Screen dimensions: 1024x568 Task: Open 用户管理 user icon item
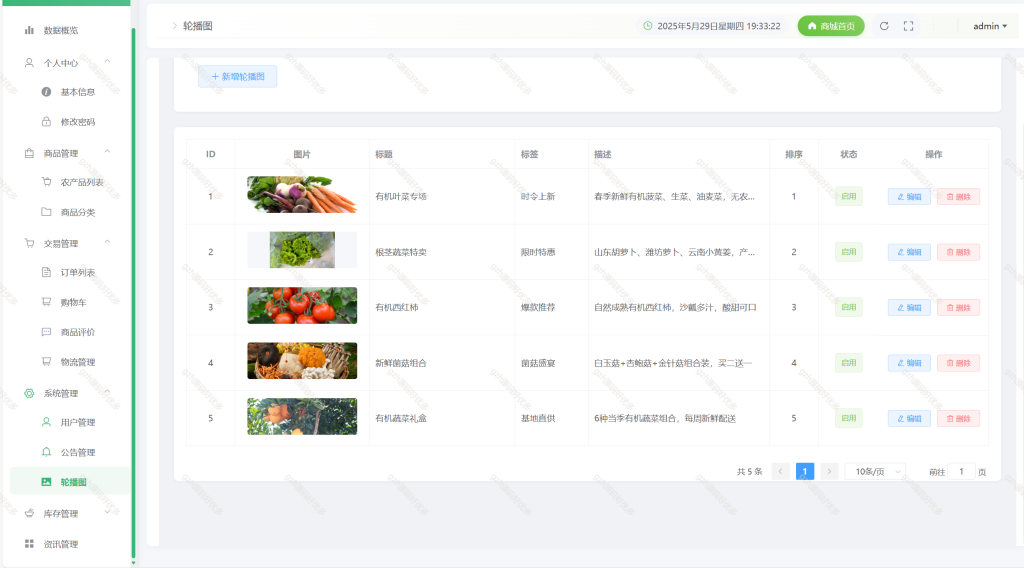46,422
